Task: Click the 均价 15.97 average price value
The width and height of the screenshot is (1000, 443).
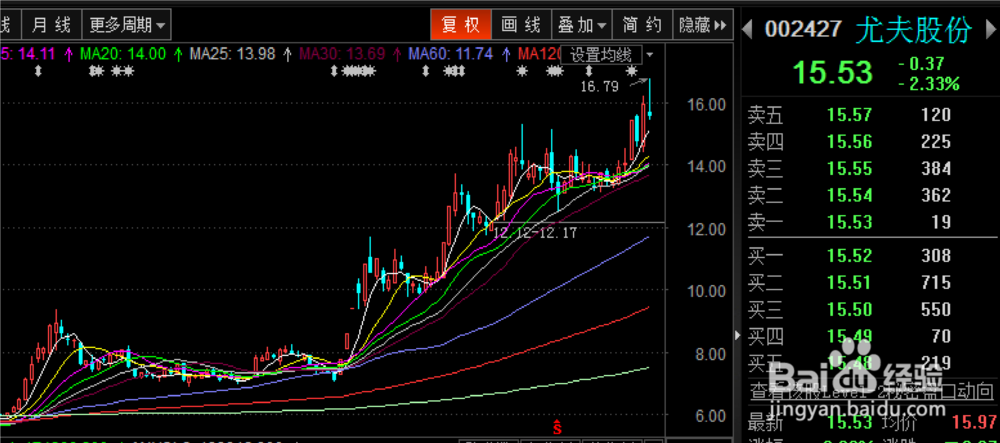Action: tap(973, 421)
